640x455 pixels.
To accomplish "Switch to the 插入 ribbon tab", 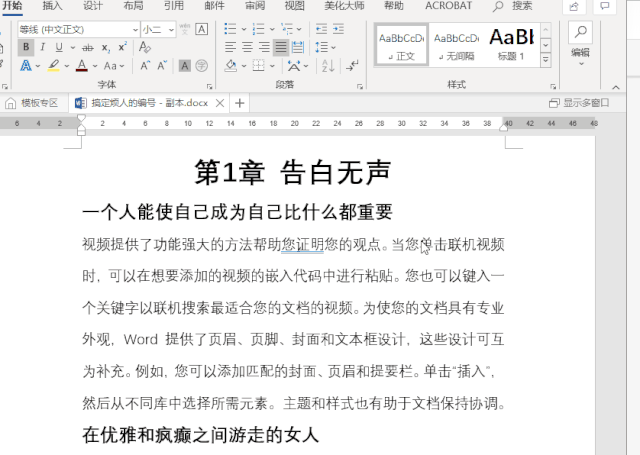I will 52,5.
